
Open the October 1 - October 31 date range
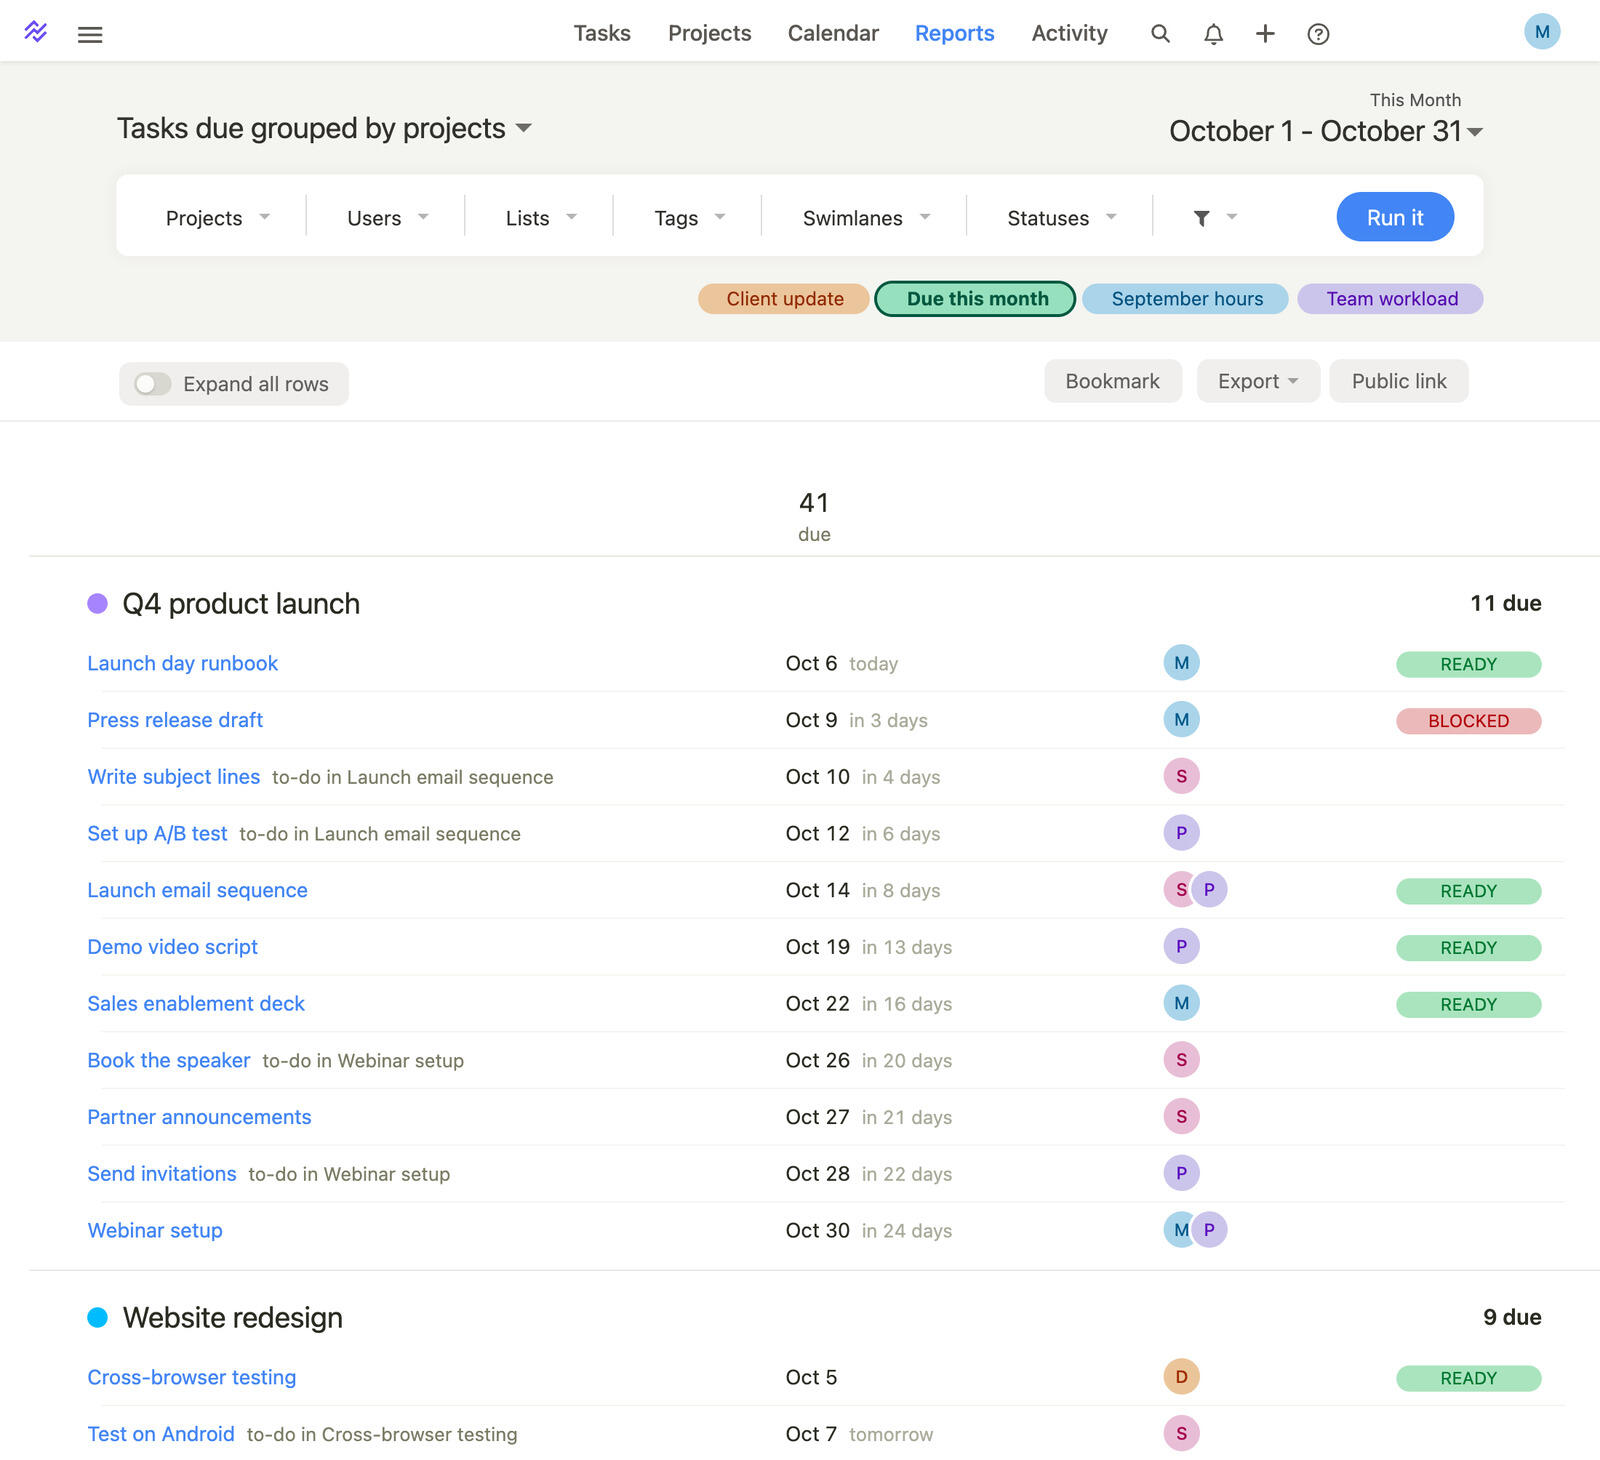coord(1326,131)
